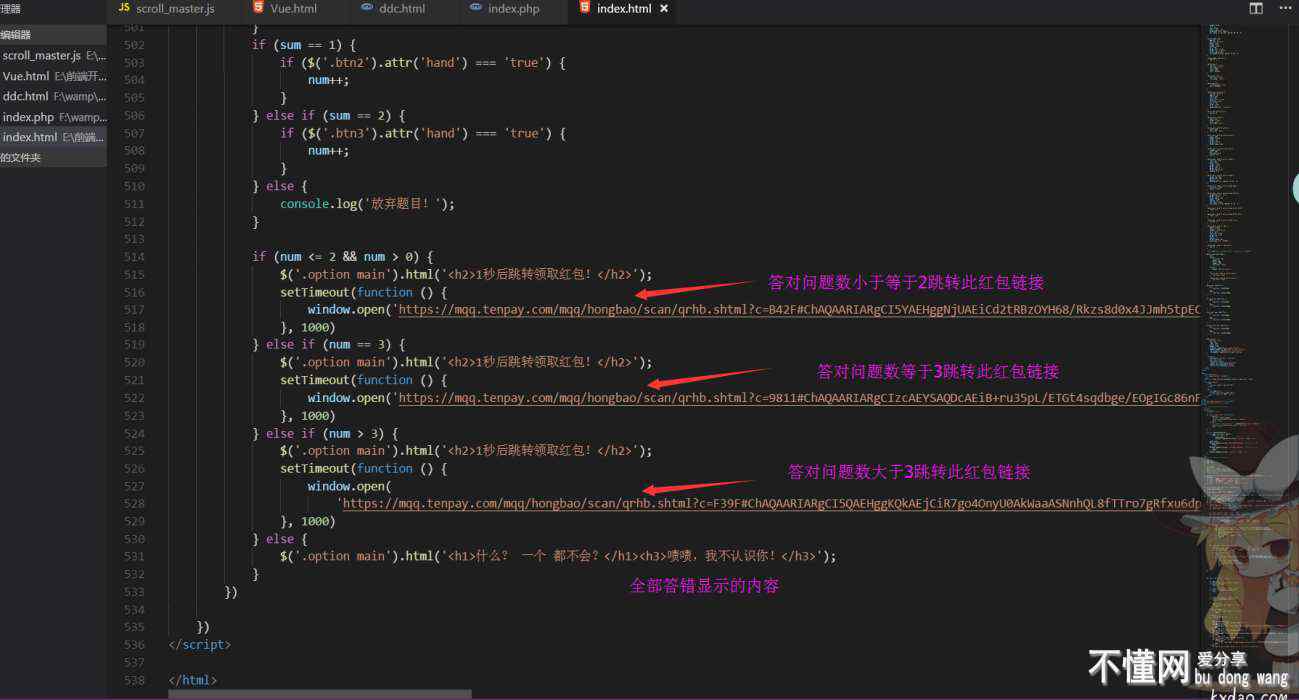1299x700 pixels.
Task: Open the ddc.html editor tab
Action: 393,8
